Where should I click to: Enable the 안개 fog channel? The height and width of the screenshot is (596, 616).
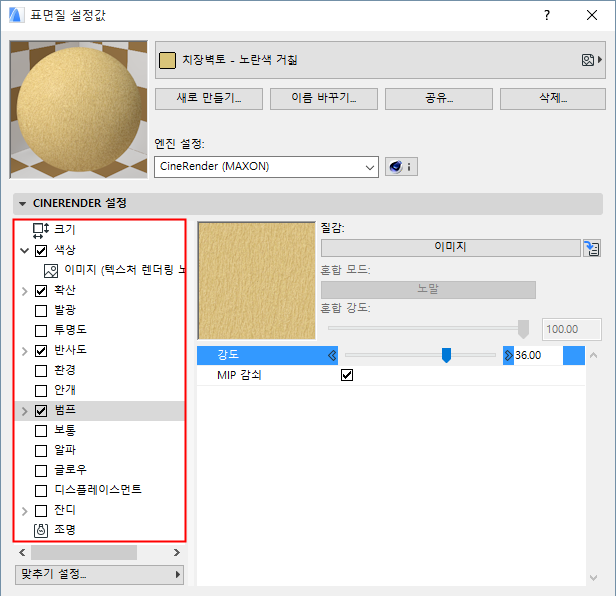(41, 391)
